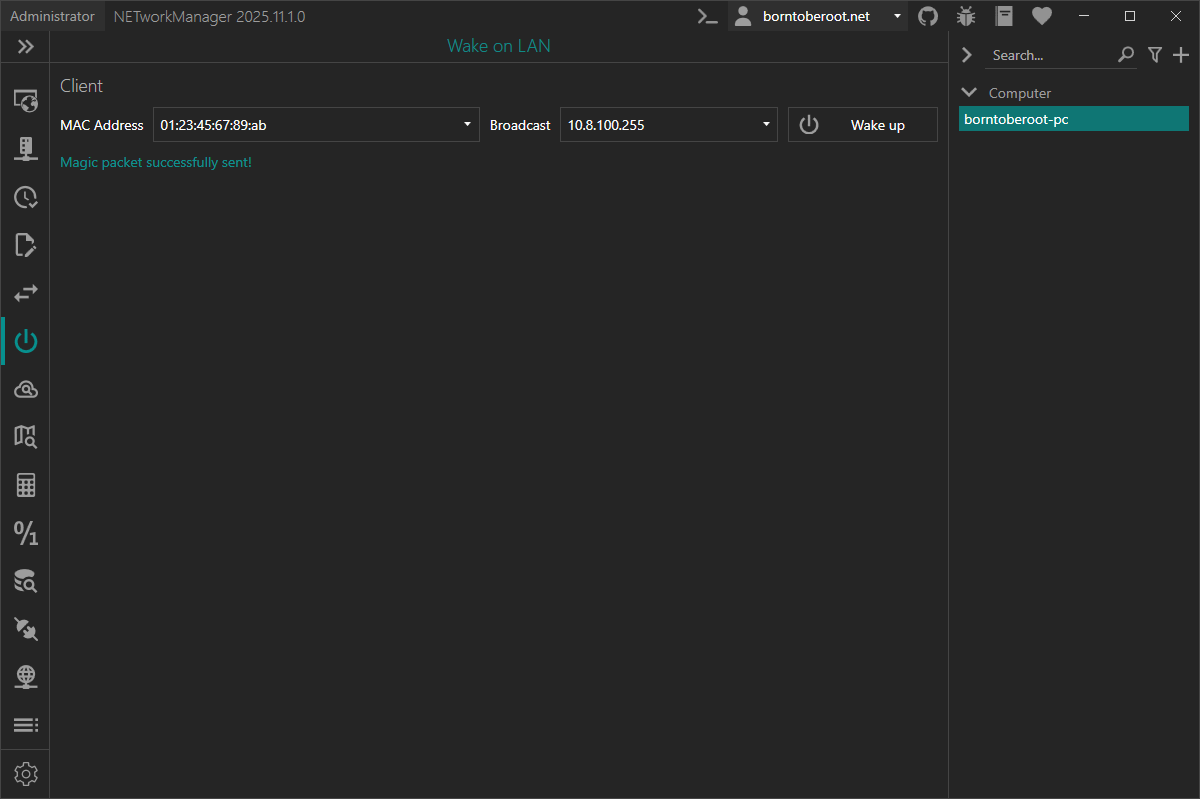1200x799 pixels.
Task: Open the ARP Table list icon
Action: (x=26, y=725)
